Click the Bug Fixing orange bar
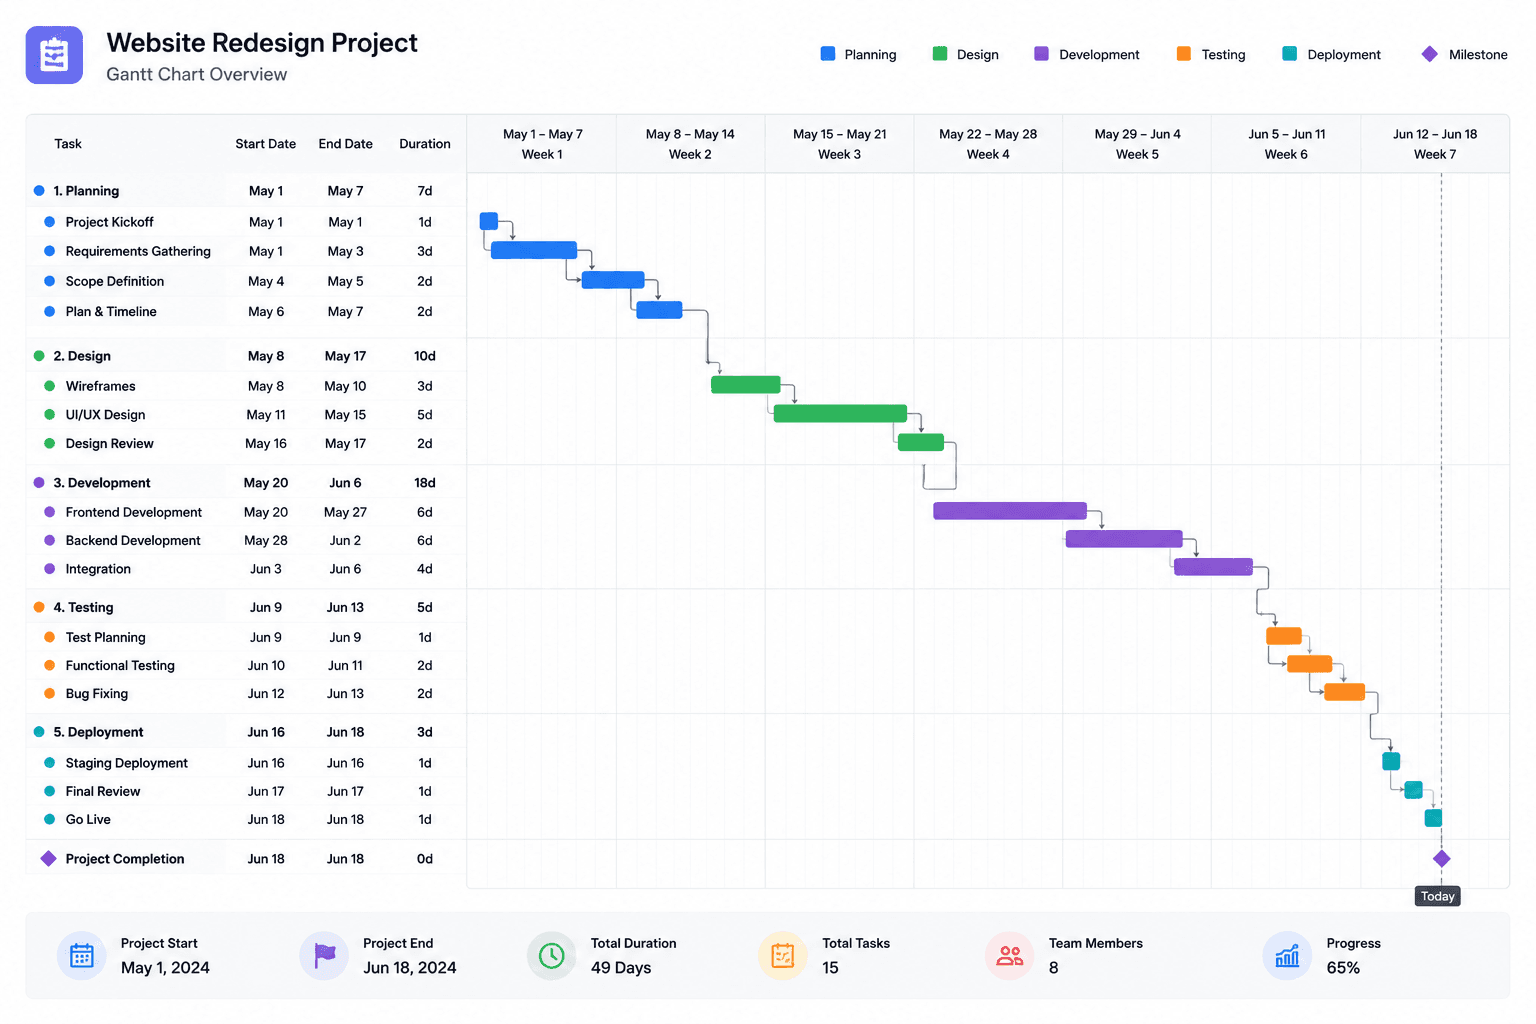 pyautogui.click(x=1344, y=692)
